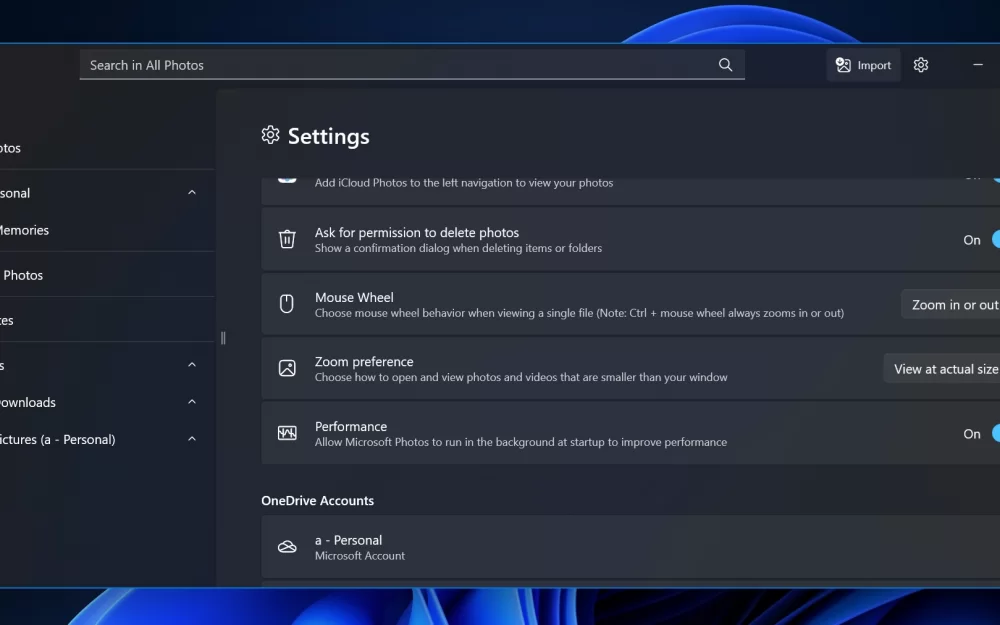Collapse the Personal section chevron
This screenshot has height=625, width=1000.
click(x=192, y=193)
